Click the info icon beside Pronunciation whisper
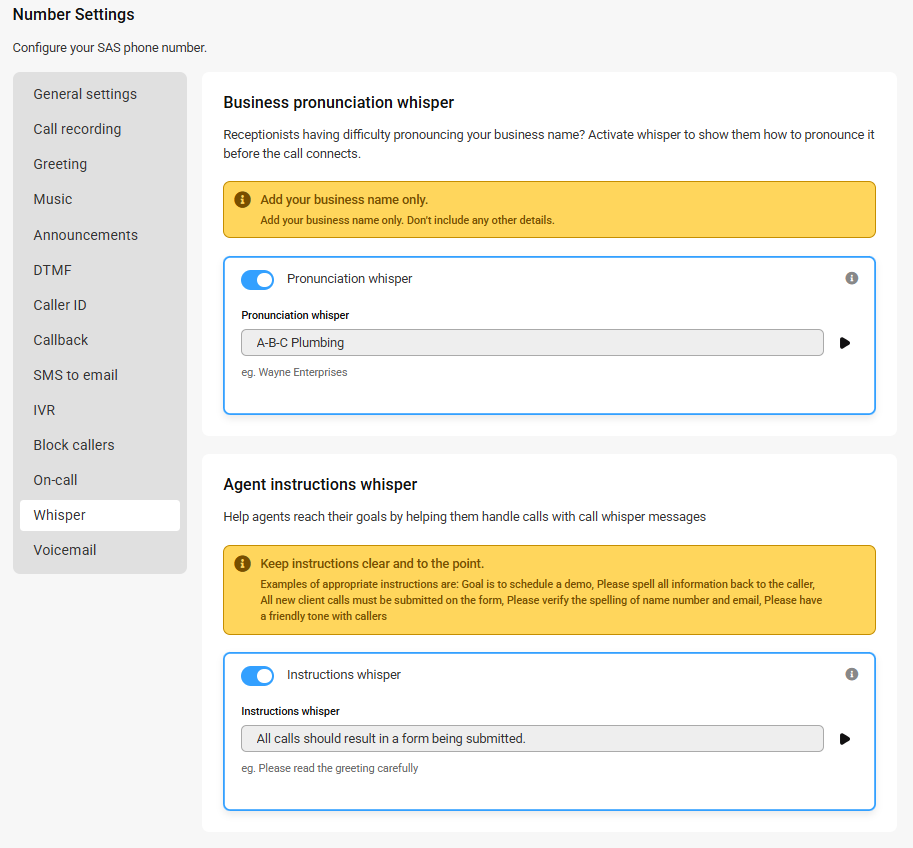Viewport: 913px width, 848px height. tap(851, 278)
